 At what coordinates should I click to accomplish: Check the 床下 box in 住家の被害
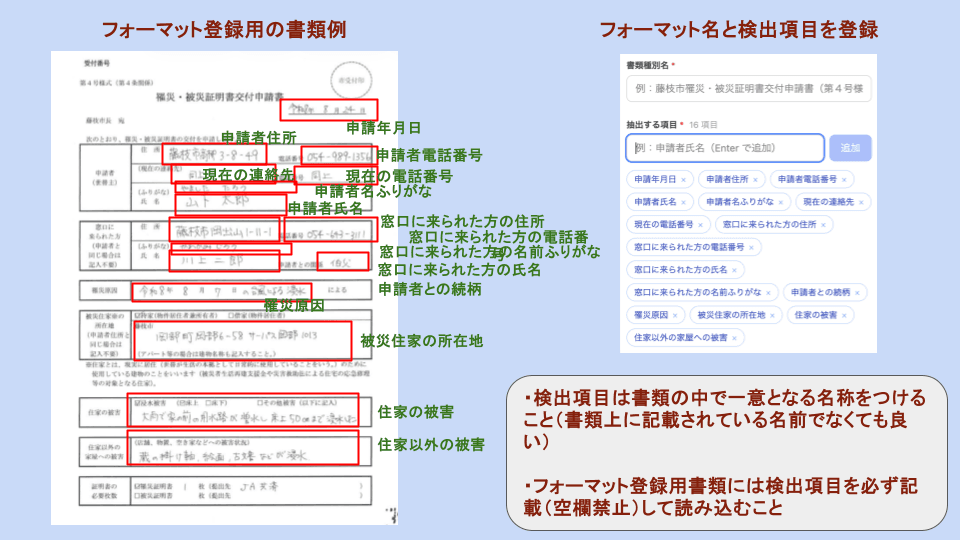[x=208, y=403]
